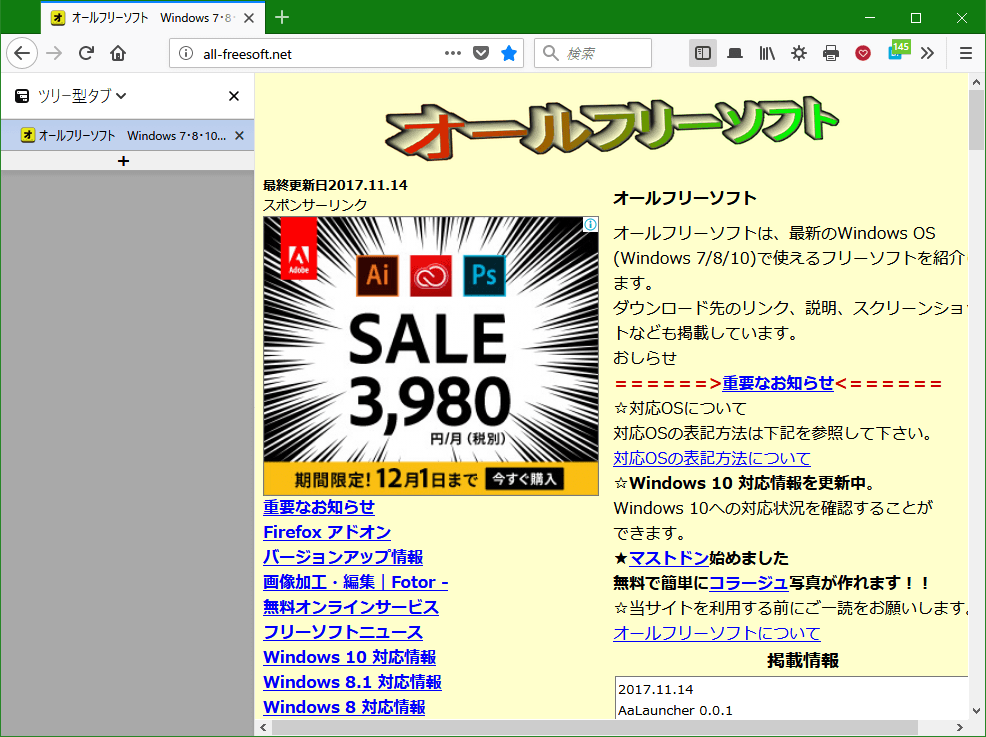Toggle the tracking protection shield icon
The height and width of the screenshot is (737, 986).
click(x=483, y=55)
